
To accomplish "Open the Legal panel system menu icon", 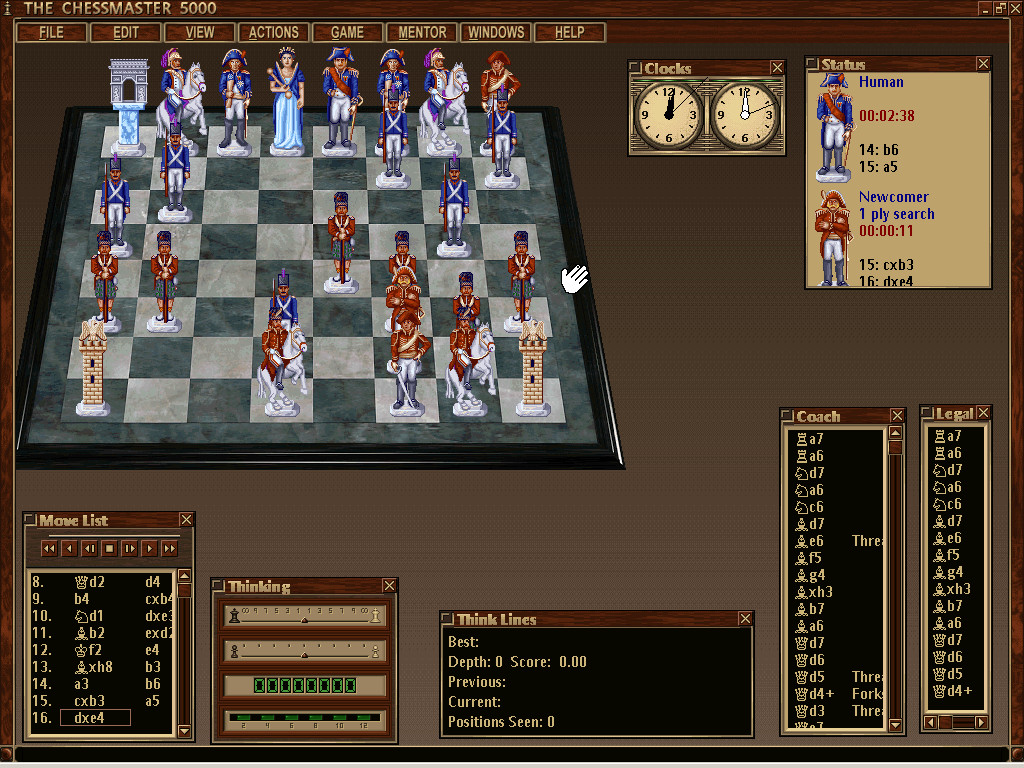I will pyautogui.click(x=927, y=412).
